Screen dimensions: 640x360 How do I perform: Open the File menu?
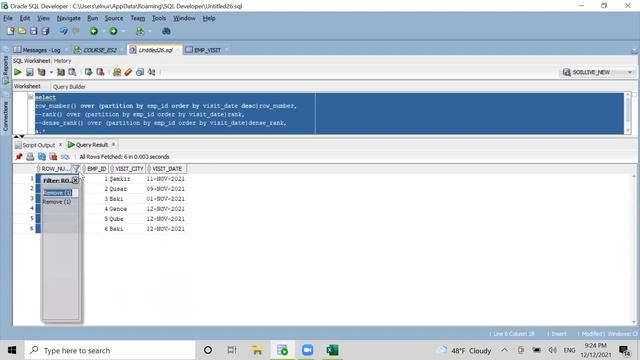point(8,18)
